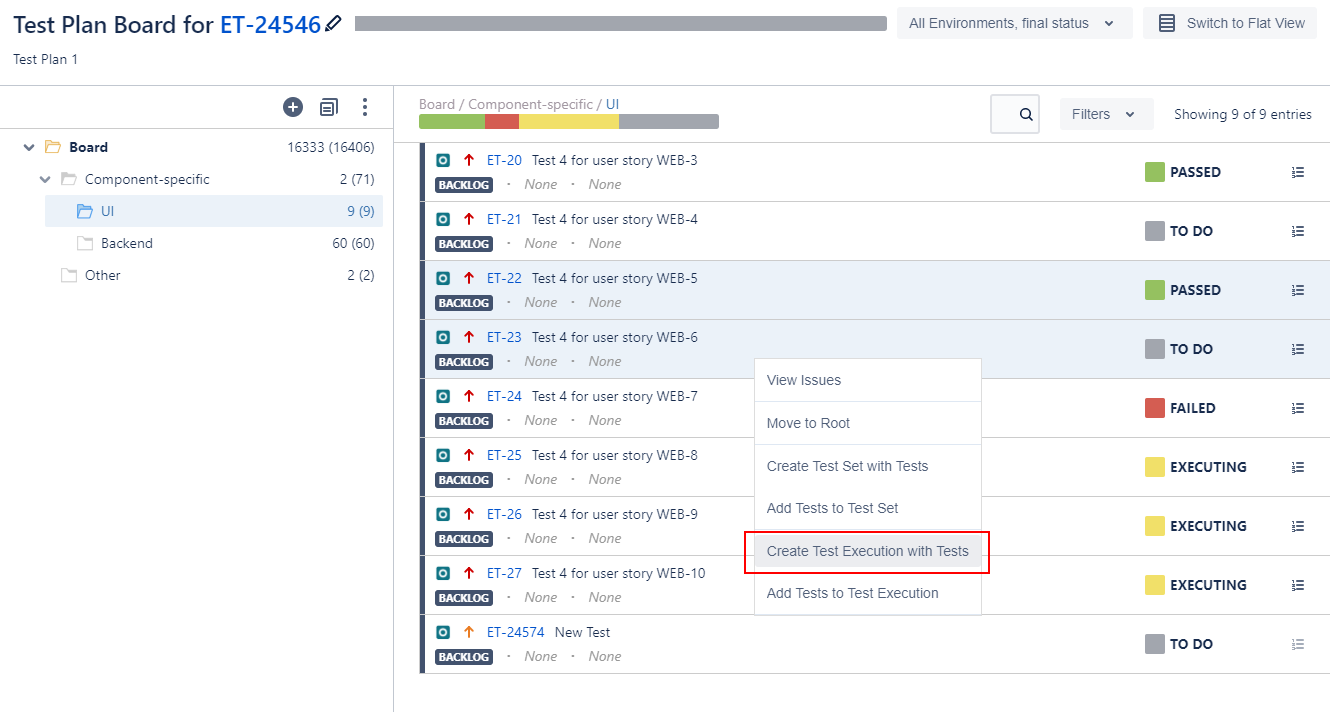Open the steps list icon for ET-27 row

(x=1298, y=585)
